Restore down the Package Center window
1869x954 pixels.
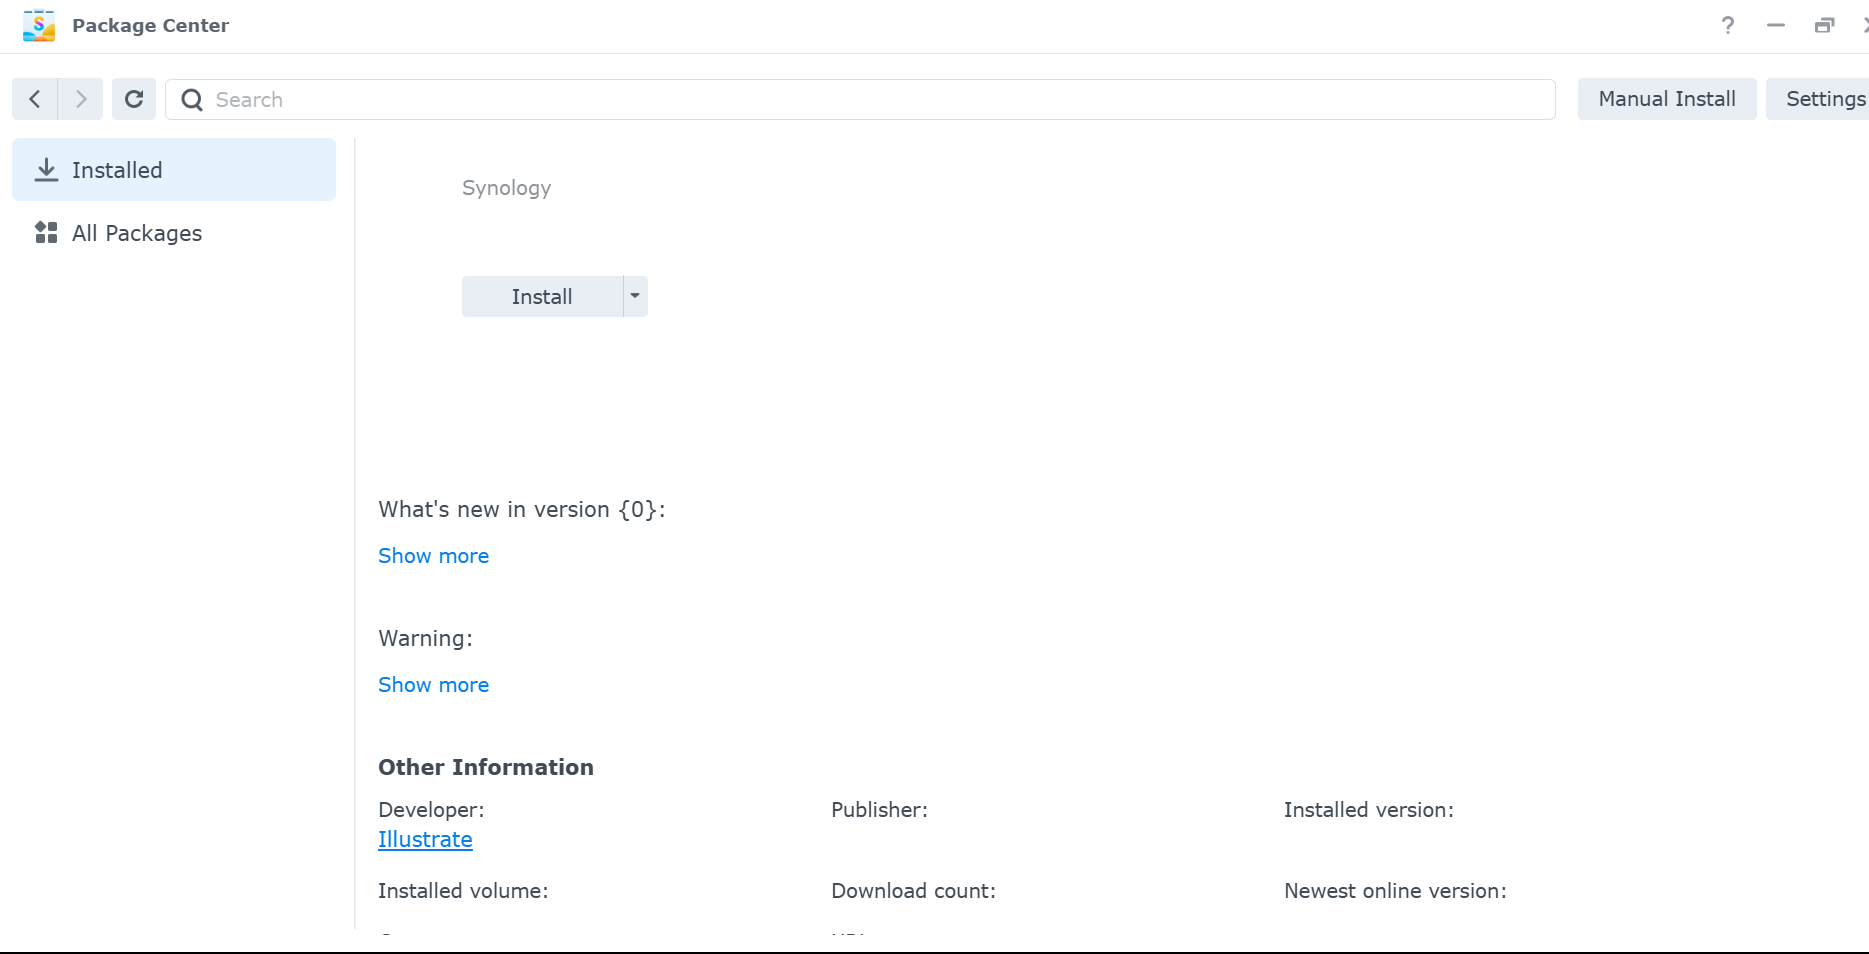1824,26
